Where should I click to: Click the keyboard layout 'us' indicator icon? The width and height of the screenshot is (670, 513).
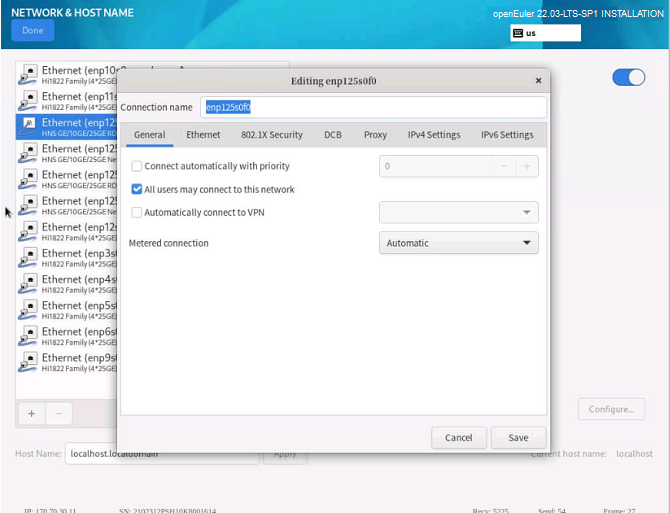pos(517,33)
